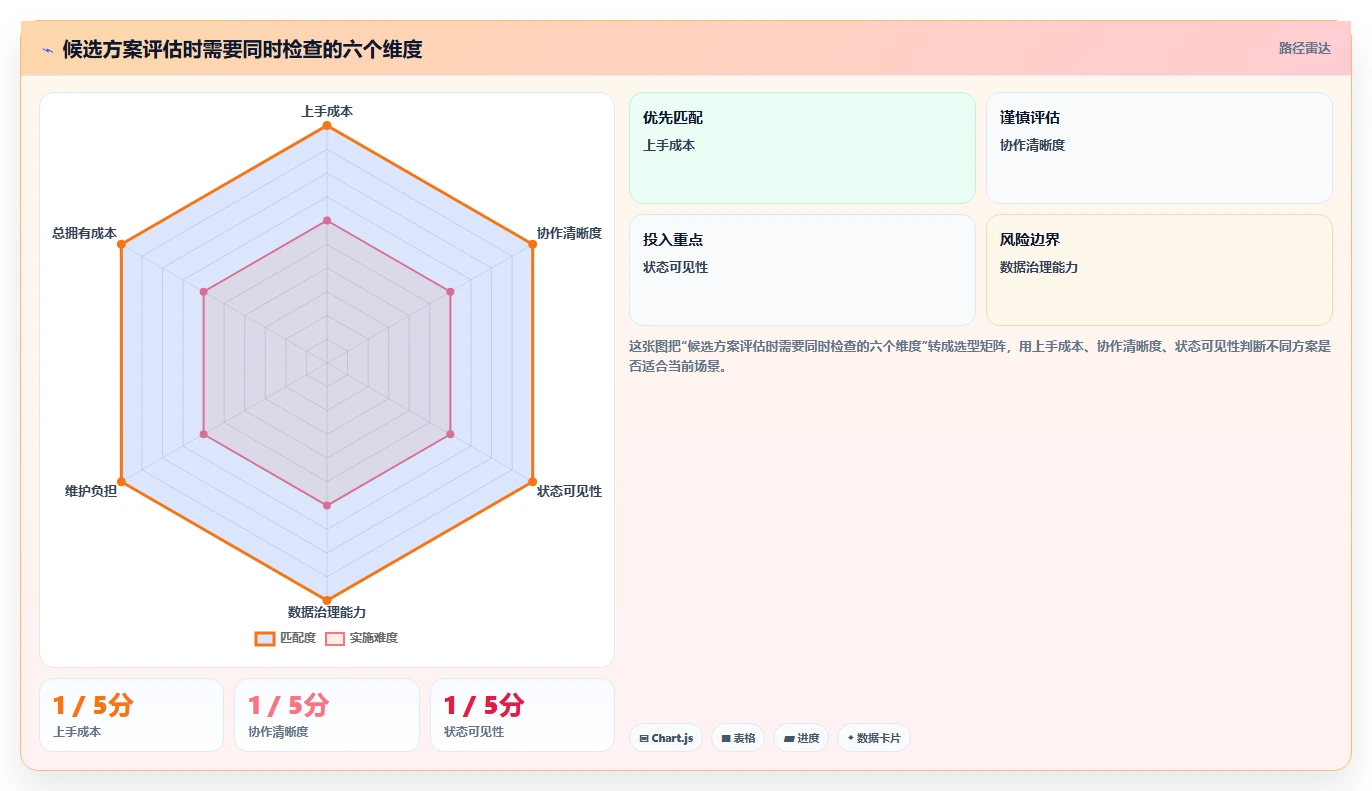Click the 协作清晰度 radar axis label
Screen dimensions: 1372x791
coord(569,233)
